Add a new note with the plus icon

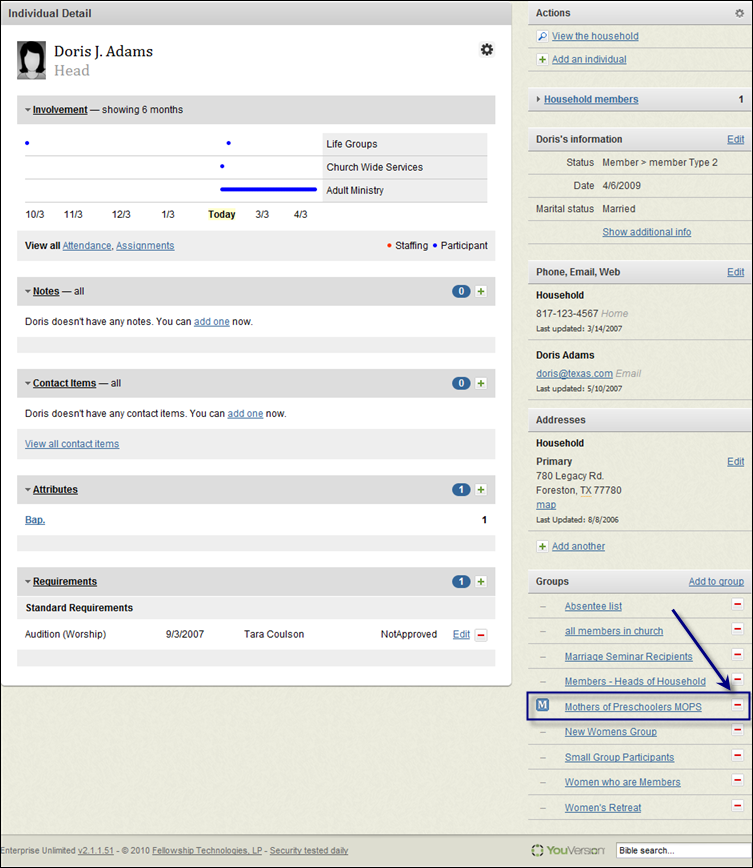click(x=481, y=291)
